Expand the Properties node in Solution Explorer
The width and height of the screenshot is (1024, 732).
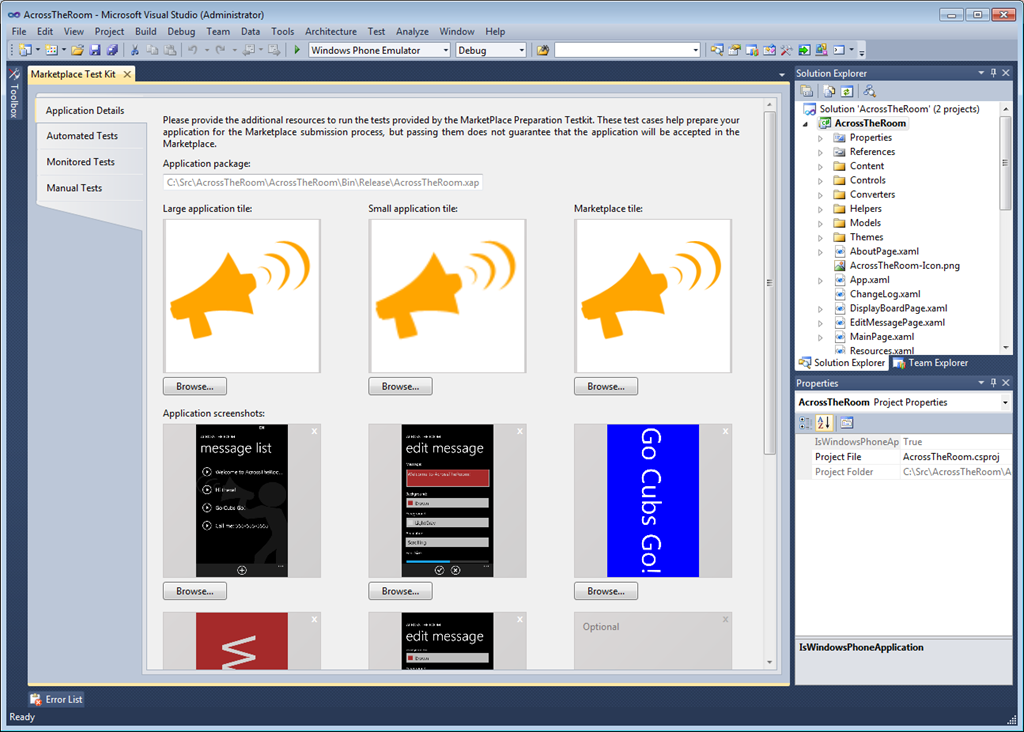pyautogui.click(x=821, y=138)
